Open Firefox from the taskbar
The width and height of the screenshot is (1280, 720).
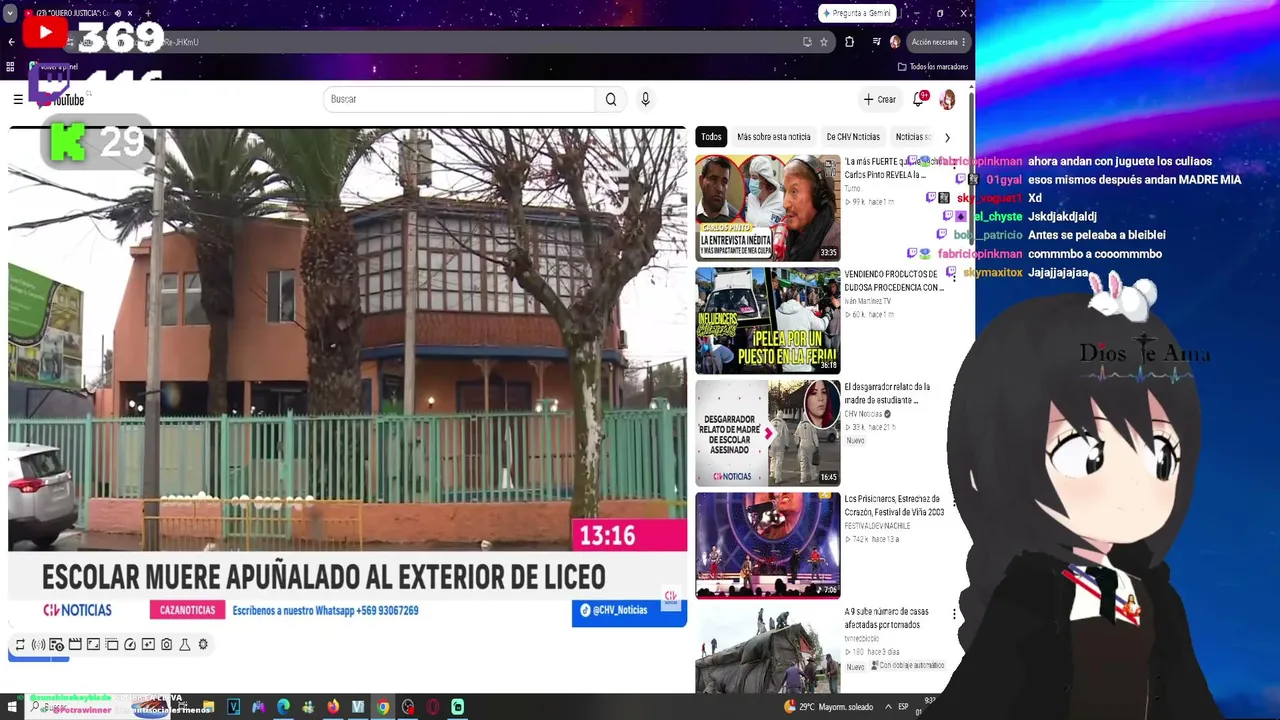click(x=333, y=707)
